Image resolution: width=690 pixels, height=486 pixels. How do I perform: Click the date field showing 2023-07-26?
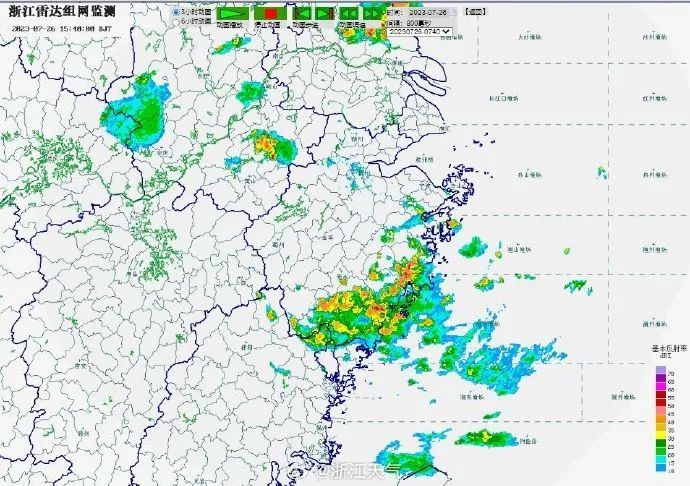[x=429, y=13]
